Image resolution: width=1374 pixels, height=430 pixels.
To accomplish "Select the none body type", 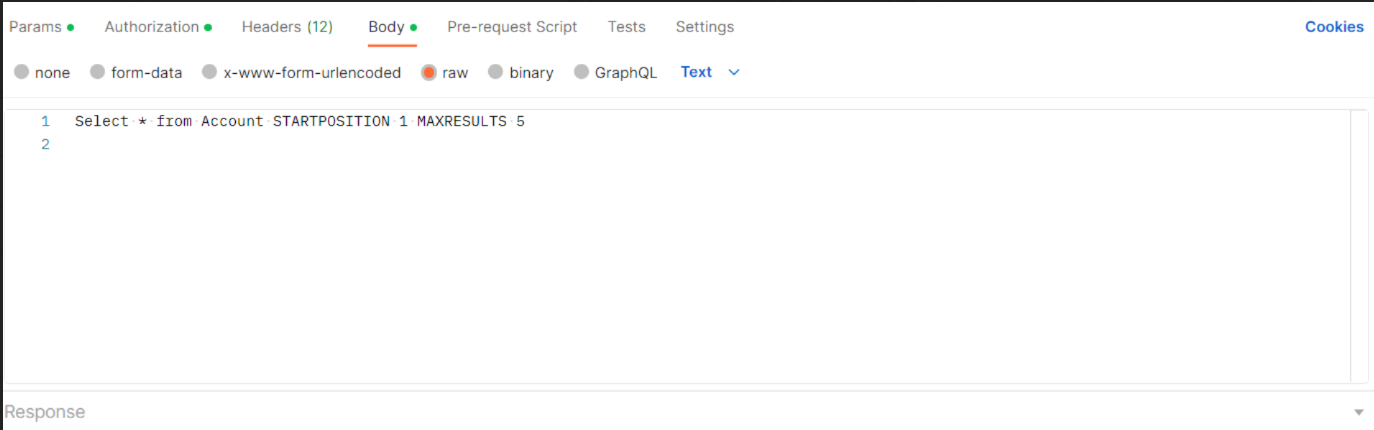I will click(22, 72).
